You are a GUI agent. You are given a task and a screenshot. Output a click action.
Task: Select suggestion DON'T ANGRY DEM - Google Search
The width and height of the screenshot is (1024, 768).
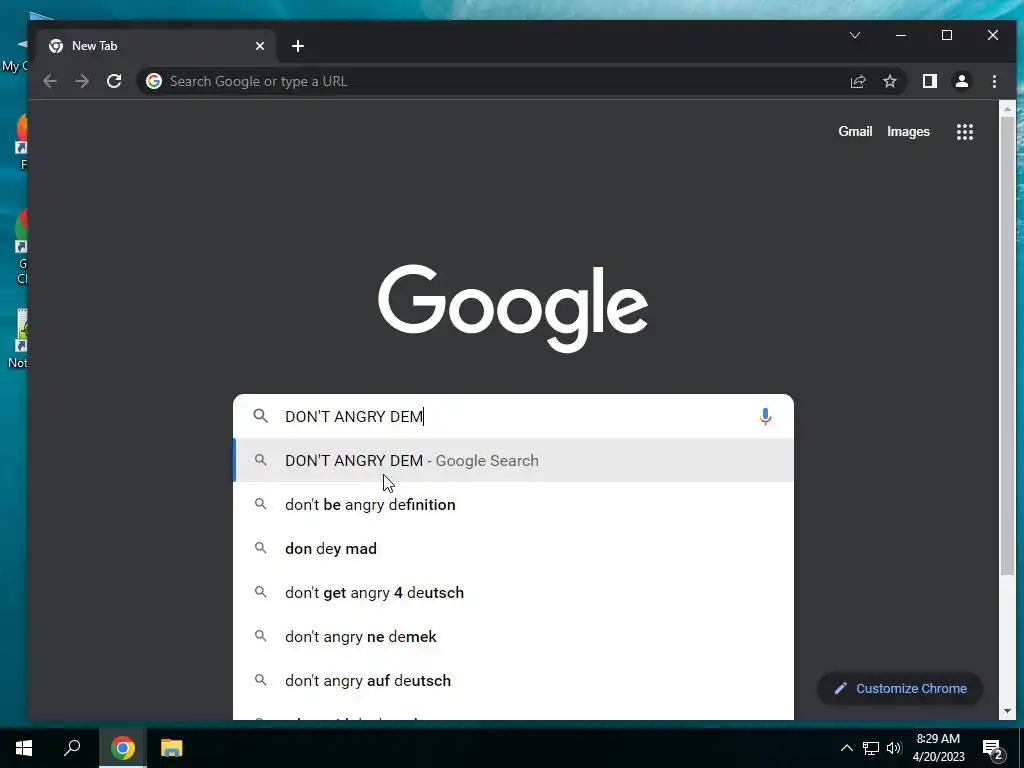[513, 460]
